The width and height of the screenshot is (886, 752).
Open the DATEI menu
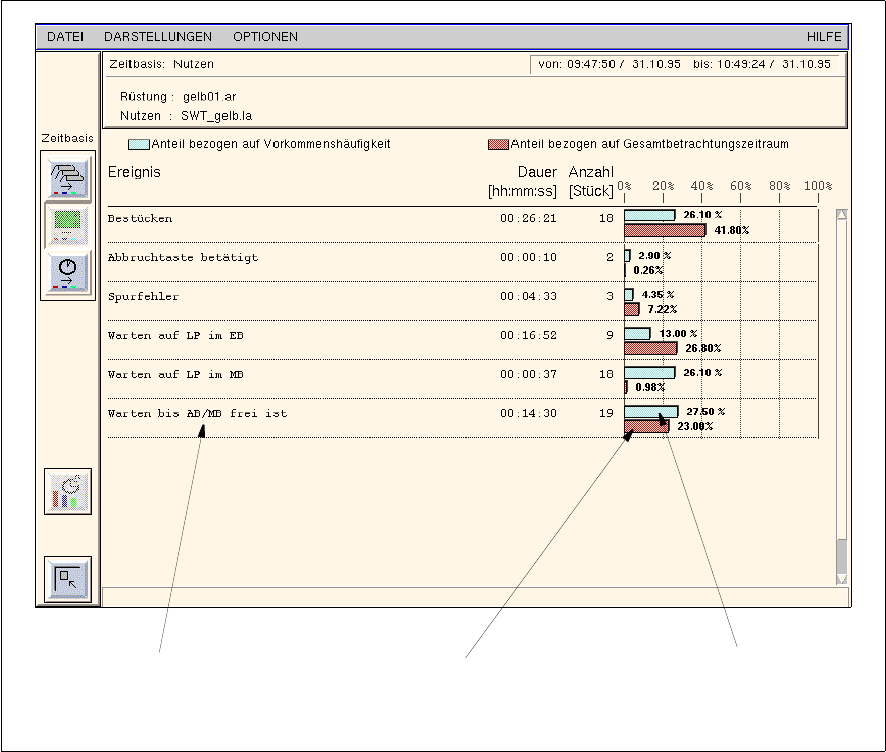pos(66,37)
